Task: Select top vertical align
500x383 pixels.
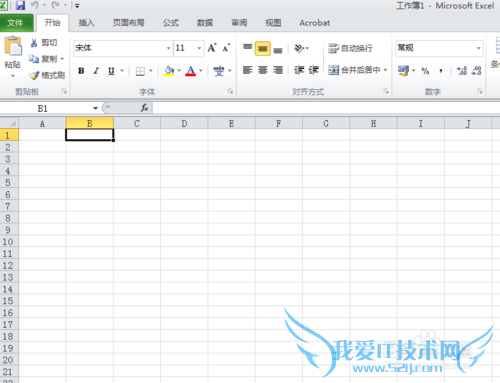Action: pos(248,48)
